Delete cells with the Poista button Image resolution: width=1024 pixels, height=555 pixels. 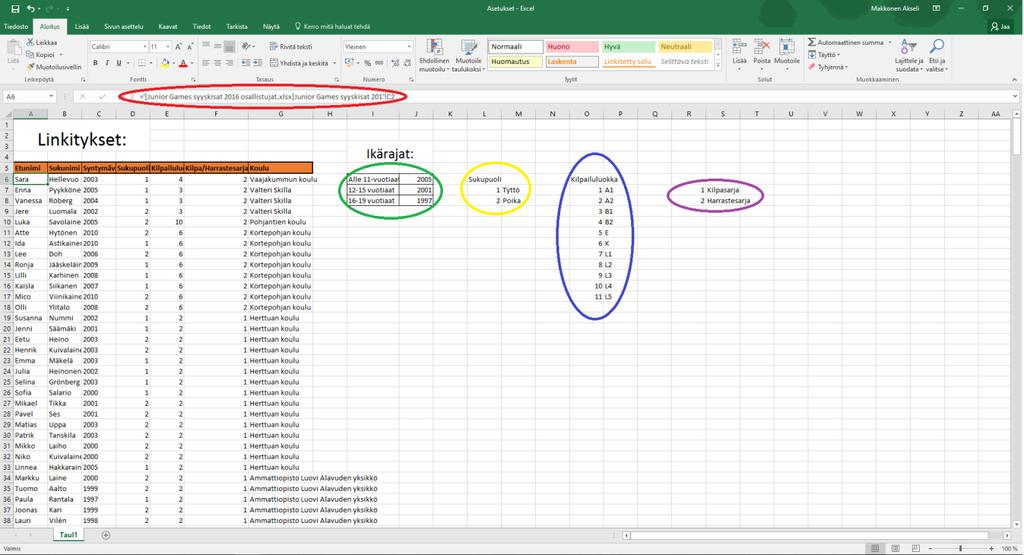pos(762,52)
